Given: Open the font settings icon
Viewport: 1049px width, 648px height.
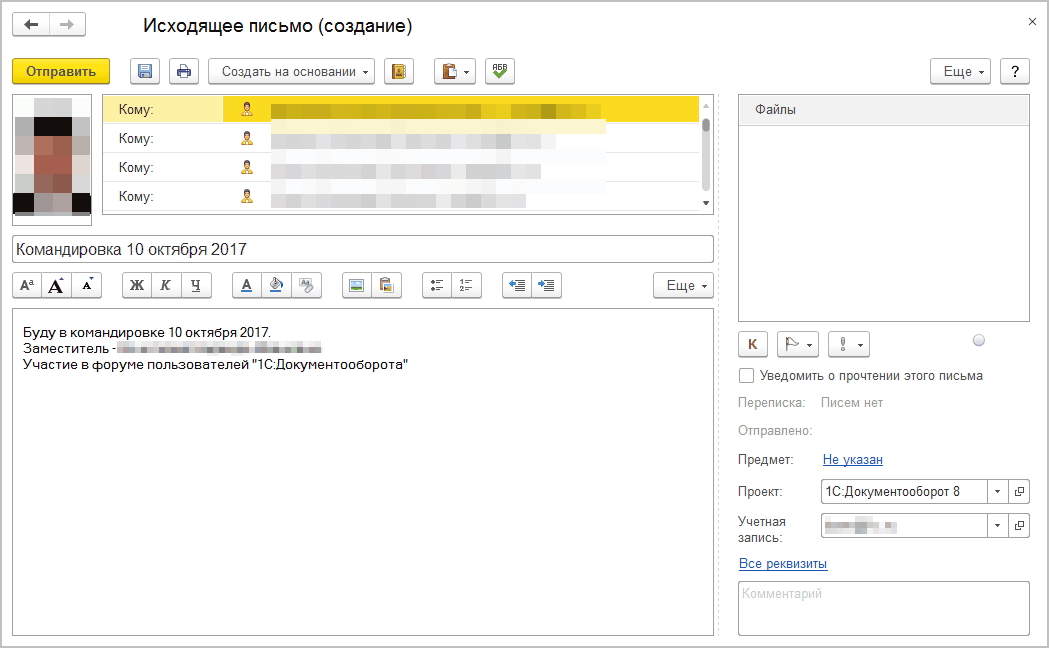Looking at the screenshot, I should coord(306,286).
